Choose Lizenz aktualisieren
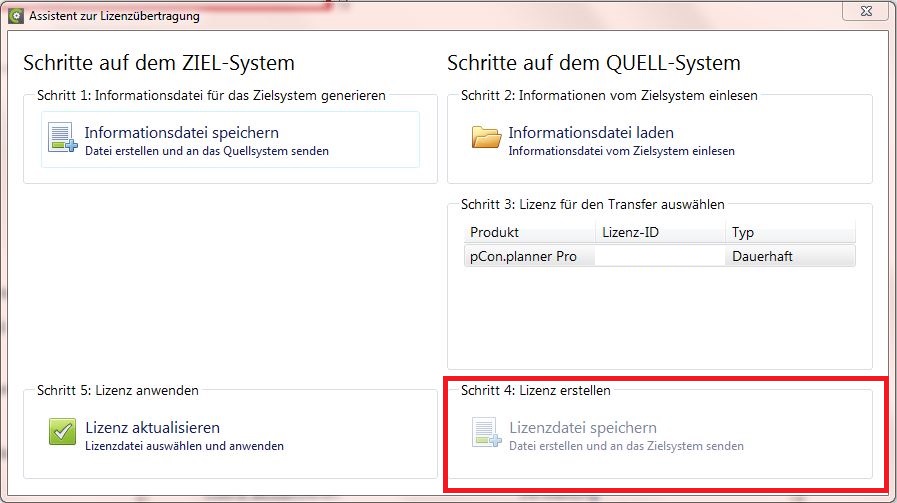The width and height of the screenshot is (897, 503). click(152, 427)
